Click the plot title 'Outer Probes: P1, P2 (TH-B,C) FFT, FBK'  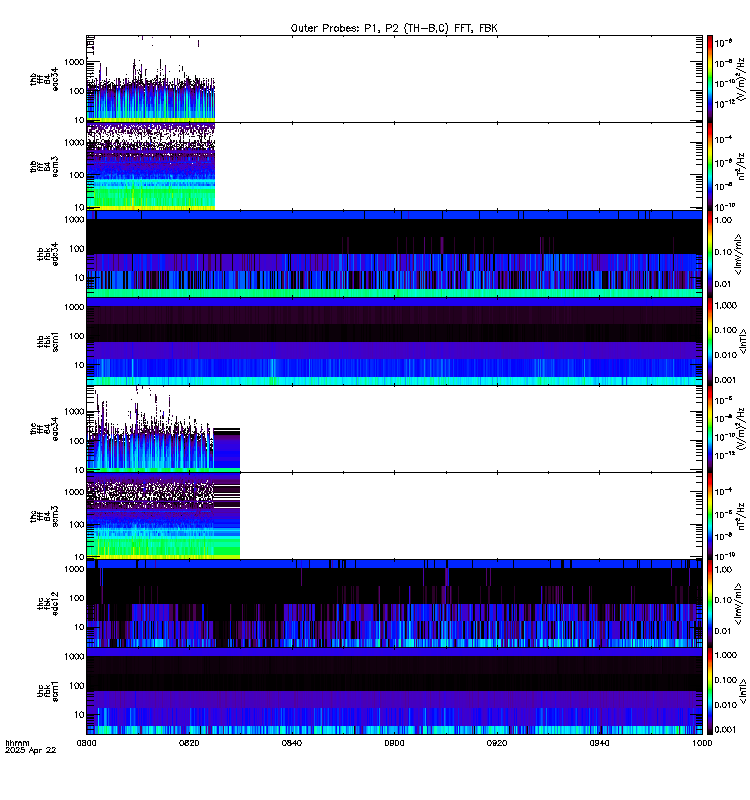coord(394,28)
